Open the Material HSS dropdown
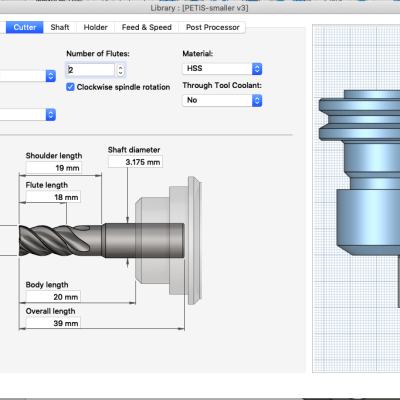Image resolution: width=400 pixels, height=400 pixels. [222, 69]
